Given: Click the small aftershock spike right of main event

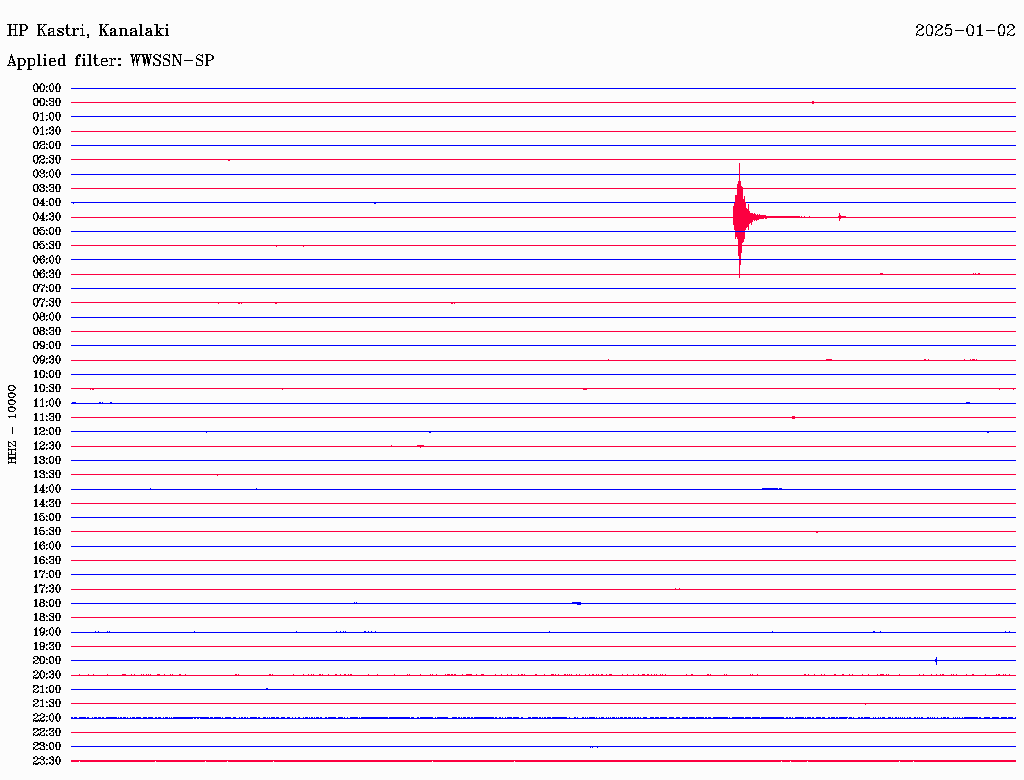Looking at the screenshot, I should coord(841,217).
